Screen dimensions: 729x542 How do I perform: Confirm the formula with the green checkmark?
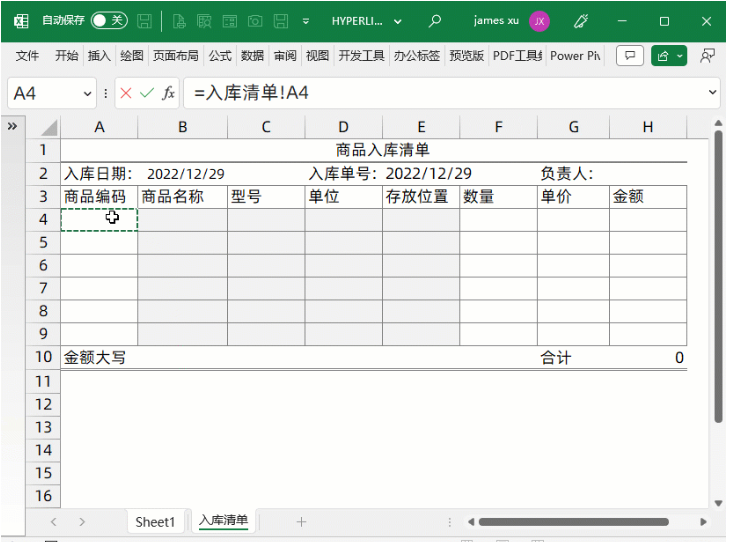click(146, 93)
